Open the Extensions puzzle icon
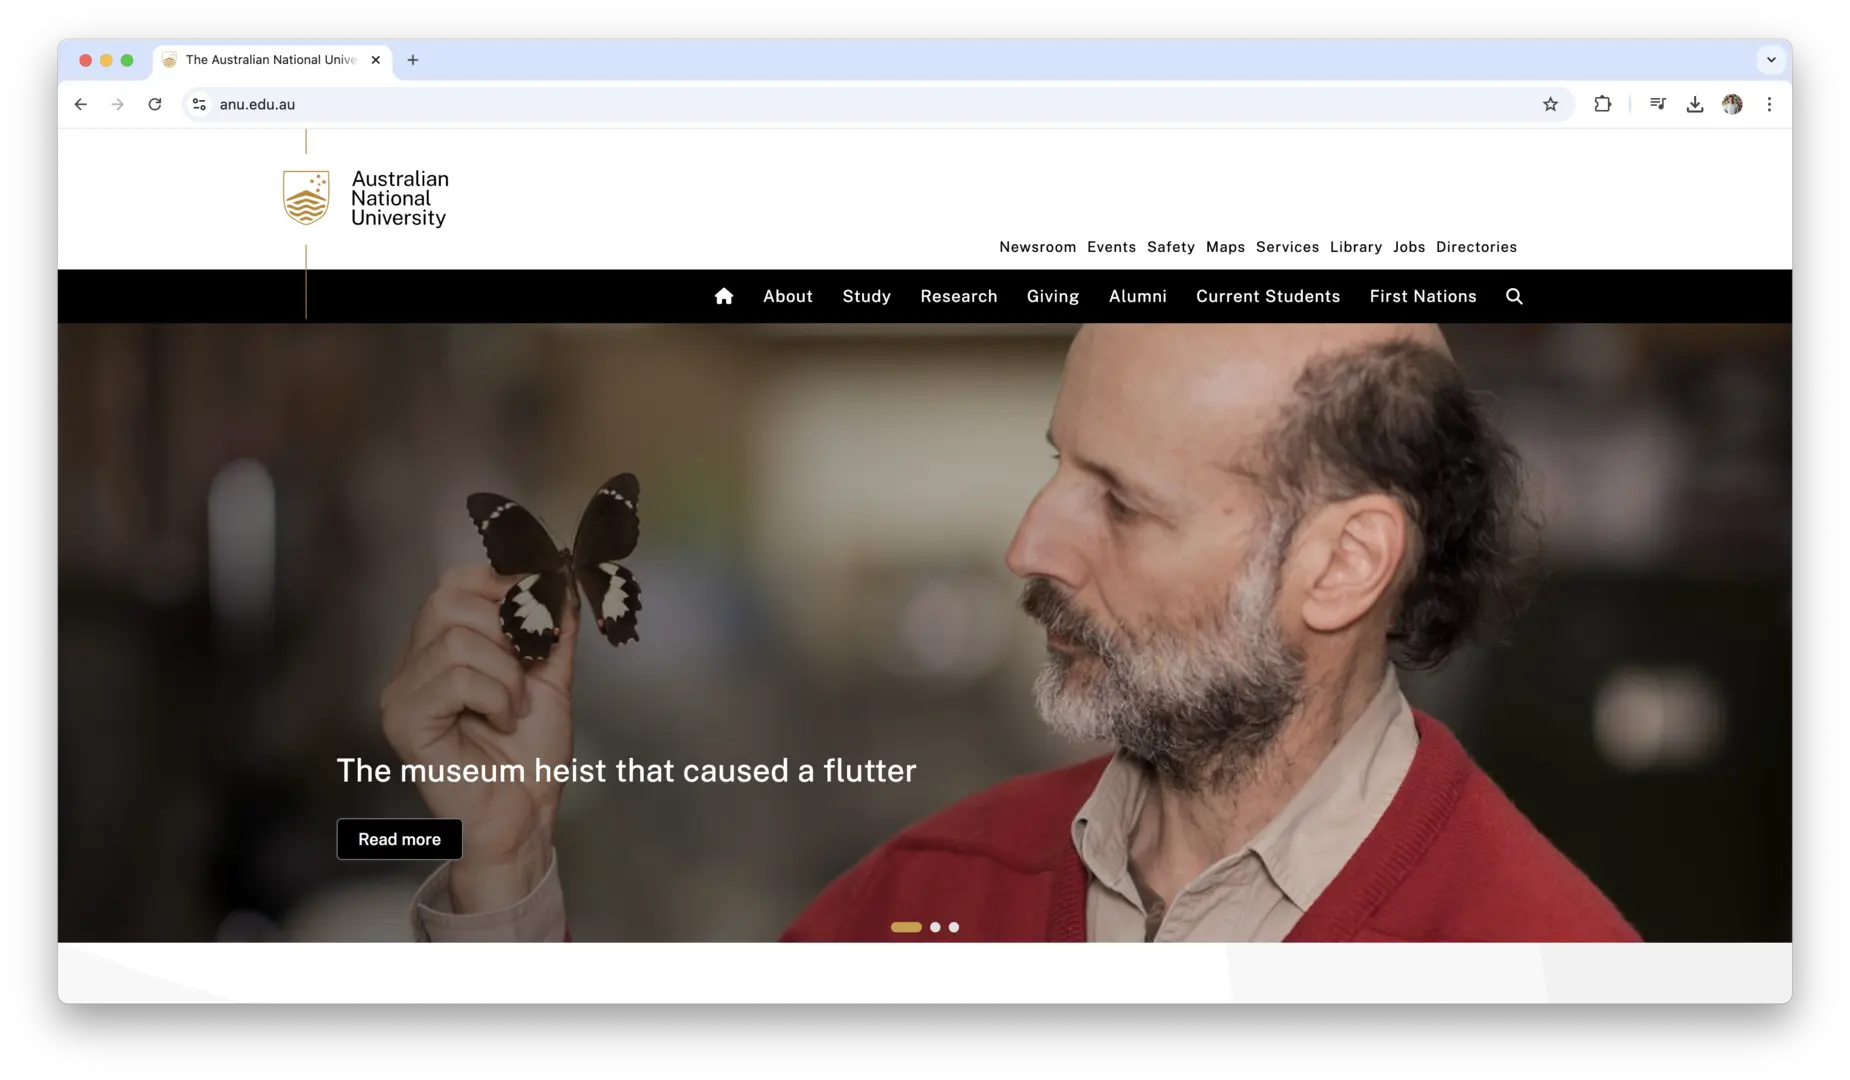 (x=1602, y=104)
